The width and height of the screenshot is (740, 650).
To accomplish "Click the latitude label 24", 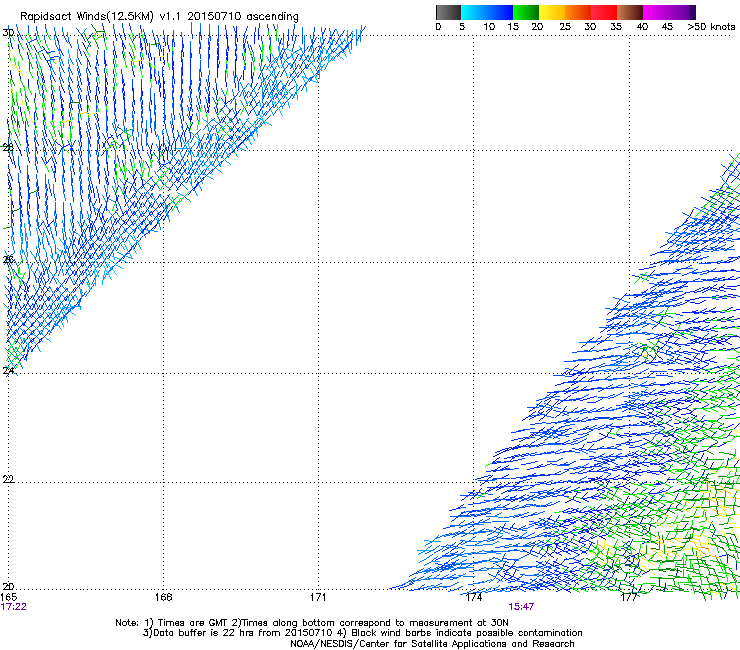I will click(x=8, y=371).
